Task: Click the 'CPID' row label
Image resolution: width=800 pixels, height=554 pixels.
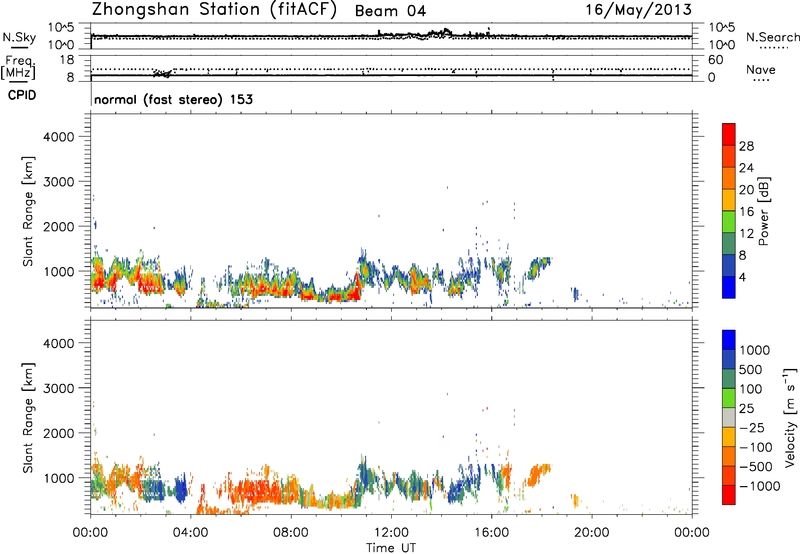Action: tap(22, 95)
